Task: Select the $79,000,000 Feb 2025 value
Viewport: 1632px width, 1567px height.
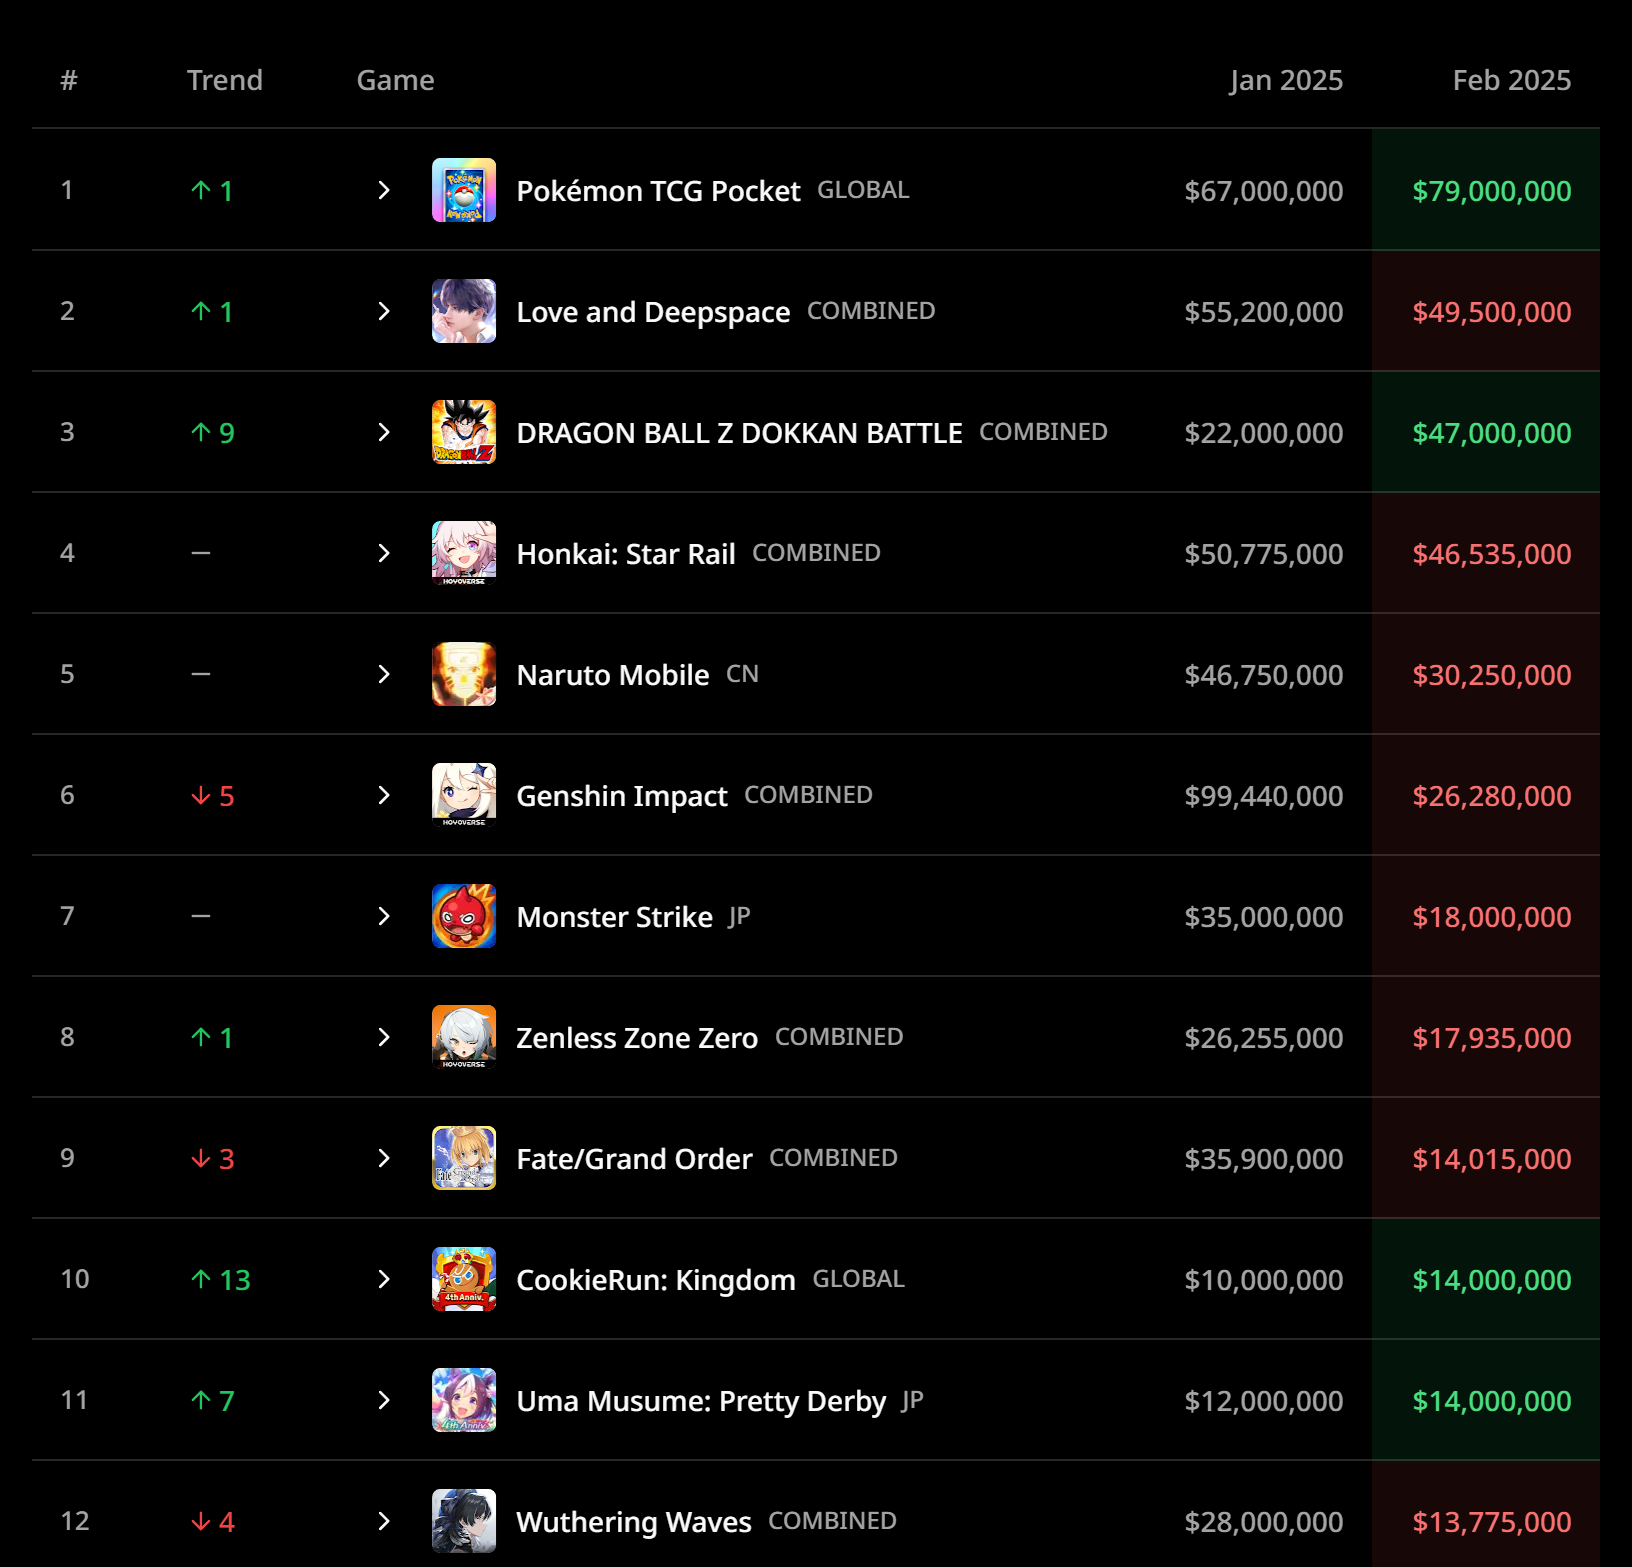Action: pyautogui.click(x=1492, y=191)
